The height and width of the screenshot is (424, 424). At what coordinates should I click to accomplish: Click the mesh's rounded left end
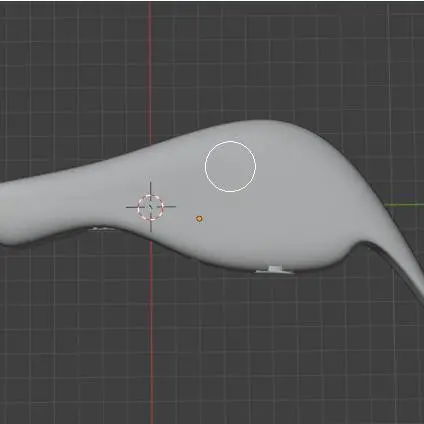[10, 213]
